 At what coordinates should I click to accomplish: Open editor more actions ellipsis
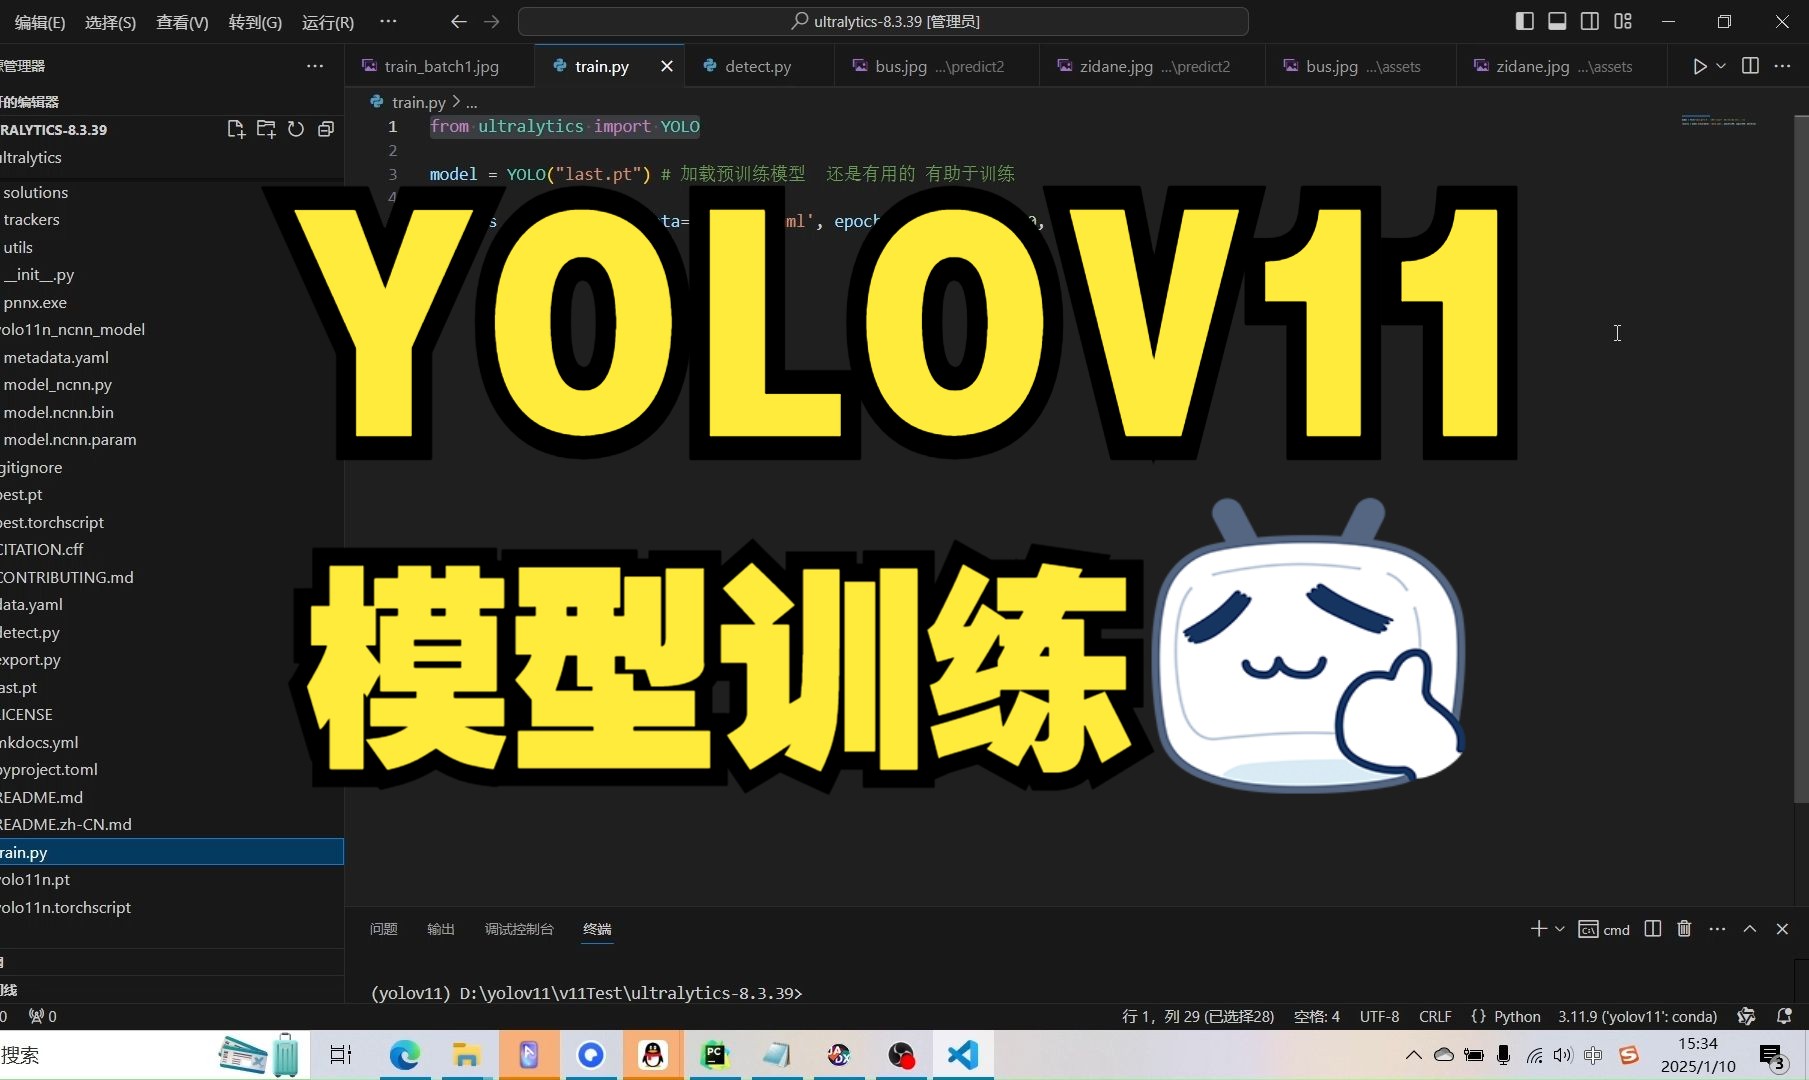pyautogui.click(x=1782, y=66)
